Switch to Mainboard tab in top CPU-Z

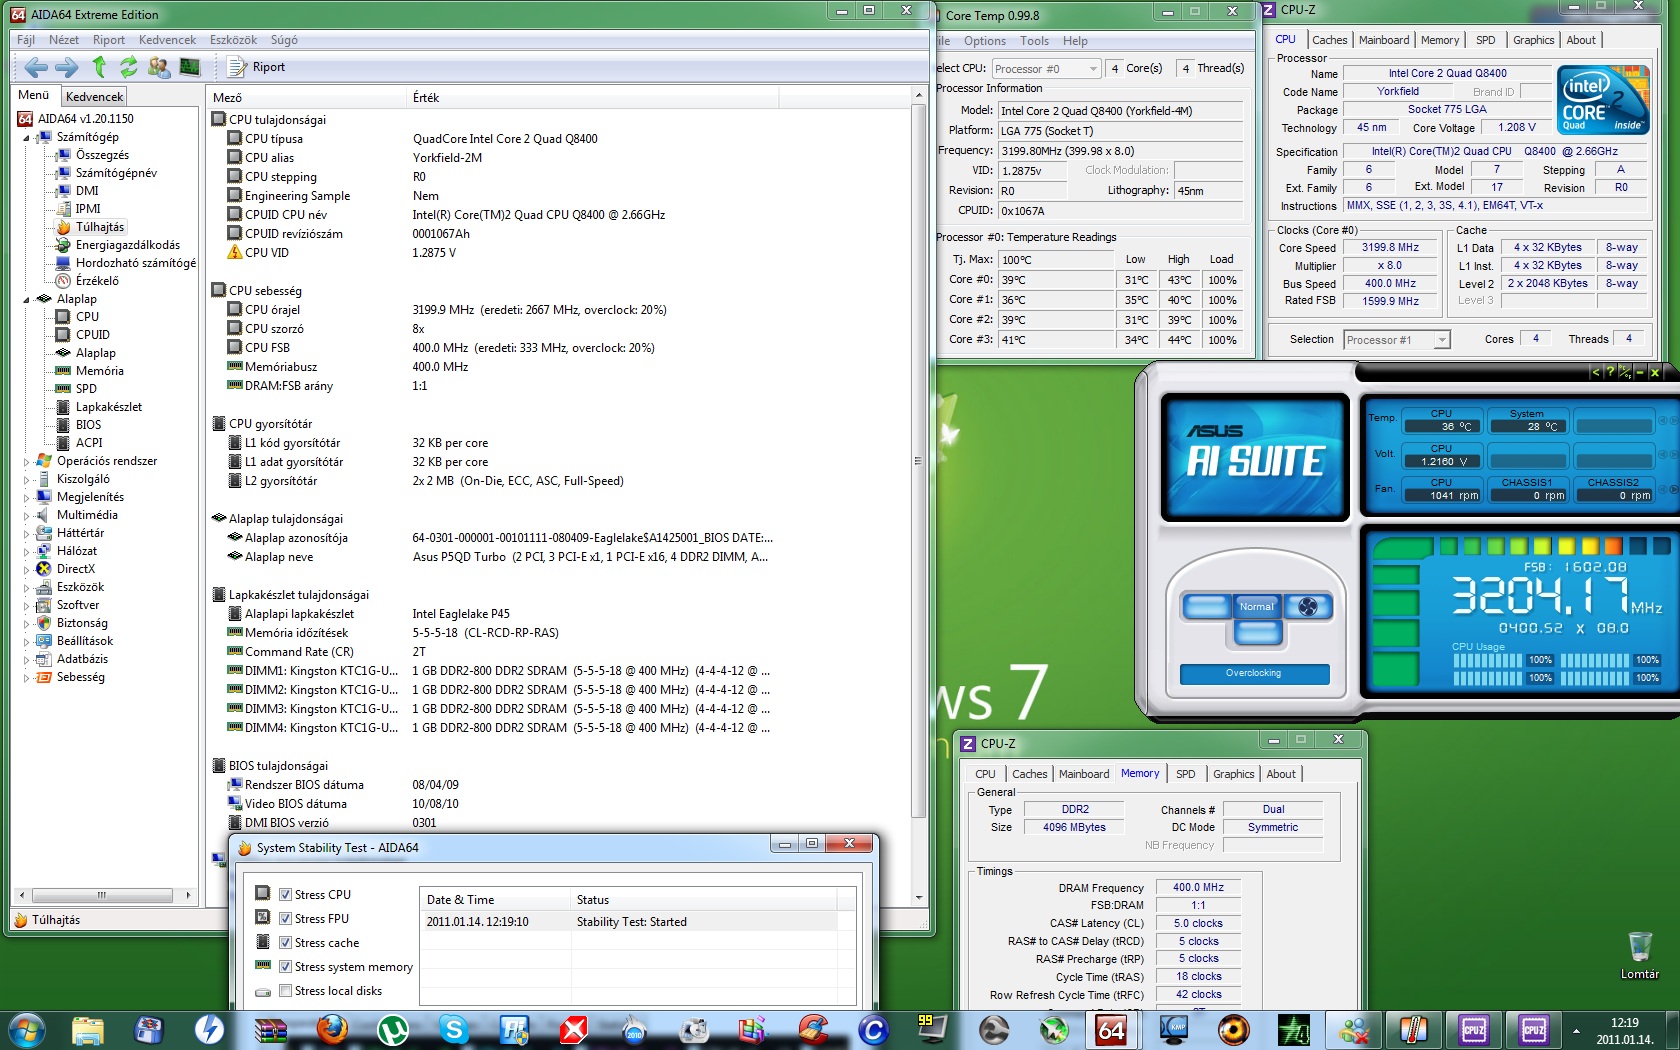click(x=1384, y=40)
